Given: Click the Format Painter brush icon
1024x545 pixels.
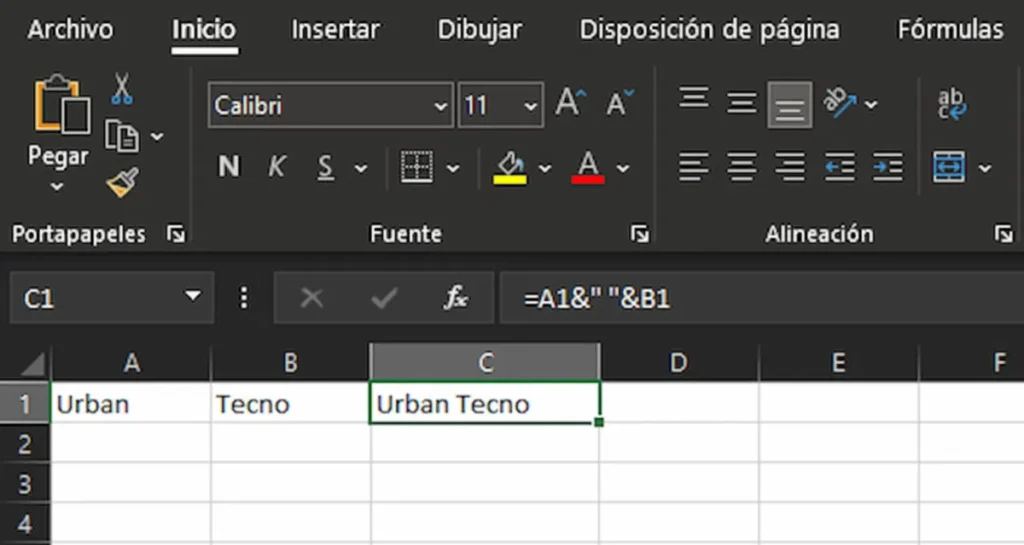Looking at the screenshot, I should click(x=122, y=182).
